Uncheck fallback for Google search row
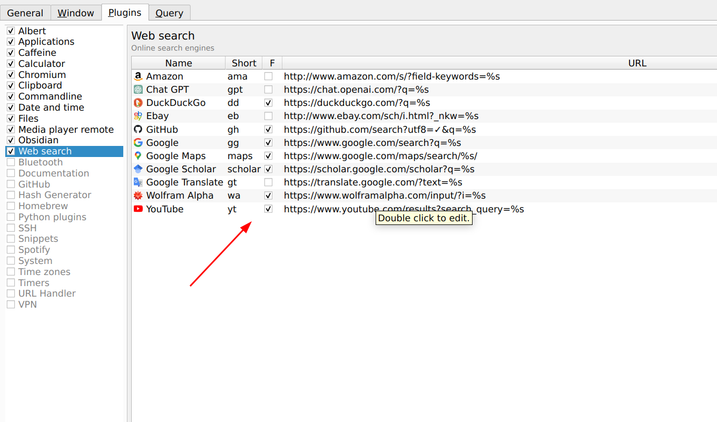The width and height of the screenshot is (717, 422). click(x=268, y=143)
